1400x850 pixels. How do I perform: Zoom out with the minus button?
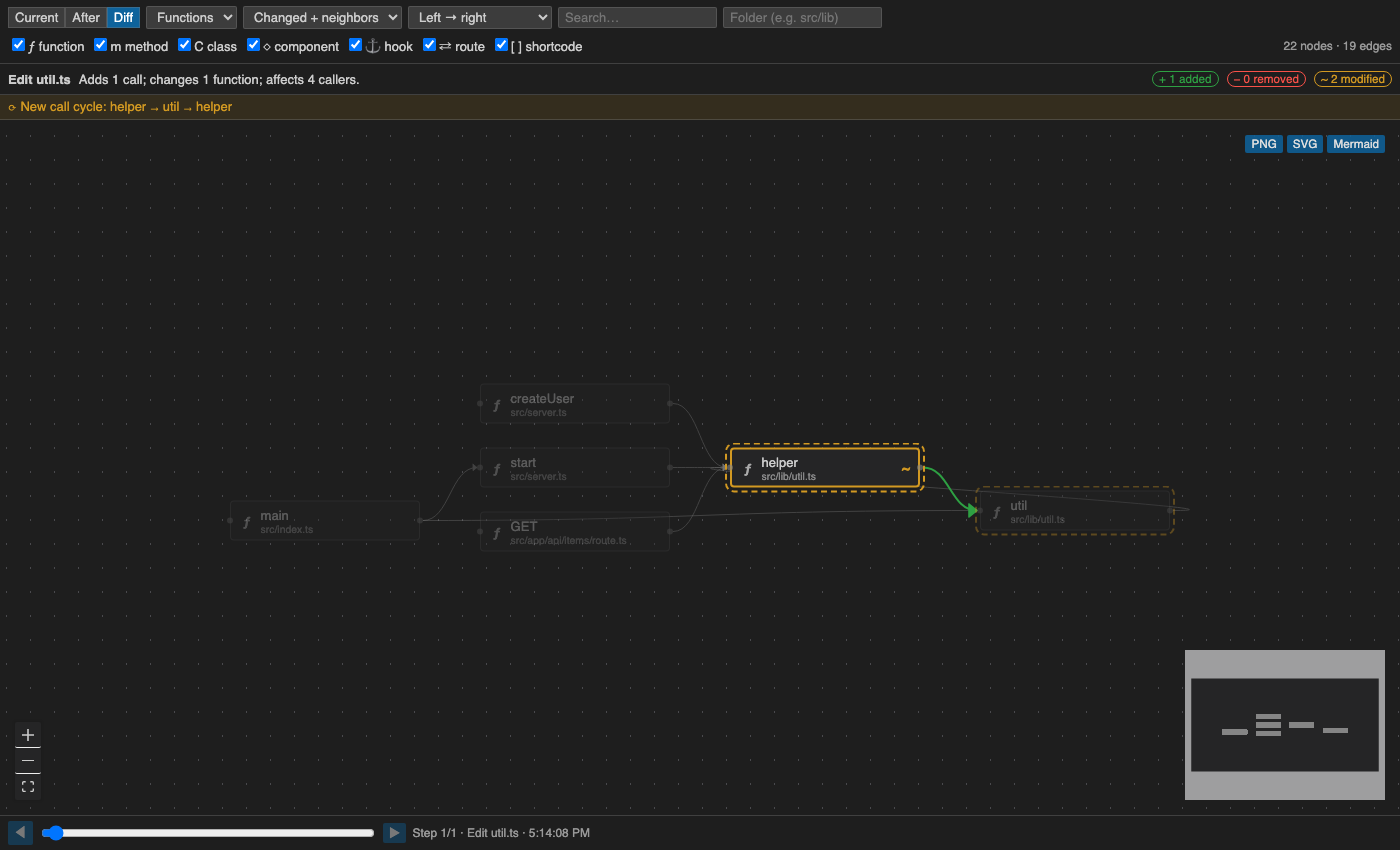tap(28, 761)
